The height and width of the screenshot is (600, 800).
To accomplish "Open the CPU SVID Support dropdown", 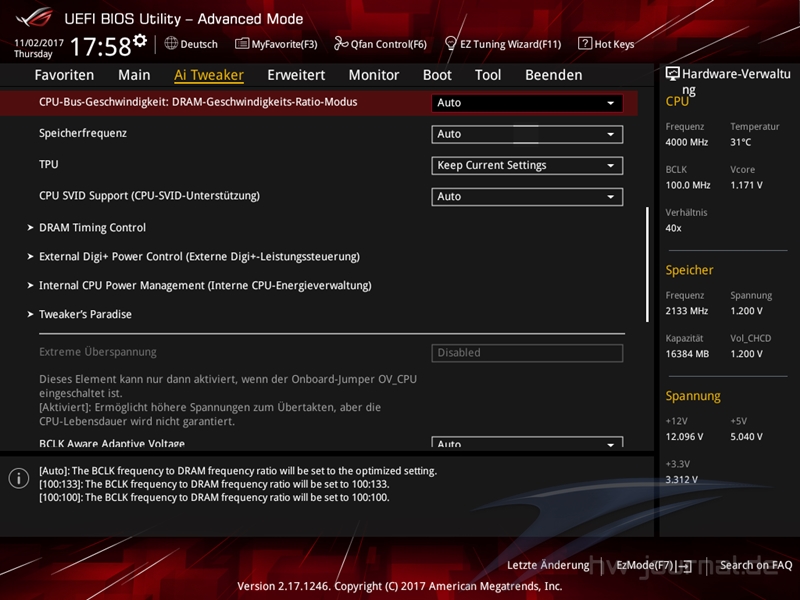I will 527,197.
